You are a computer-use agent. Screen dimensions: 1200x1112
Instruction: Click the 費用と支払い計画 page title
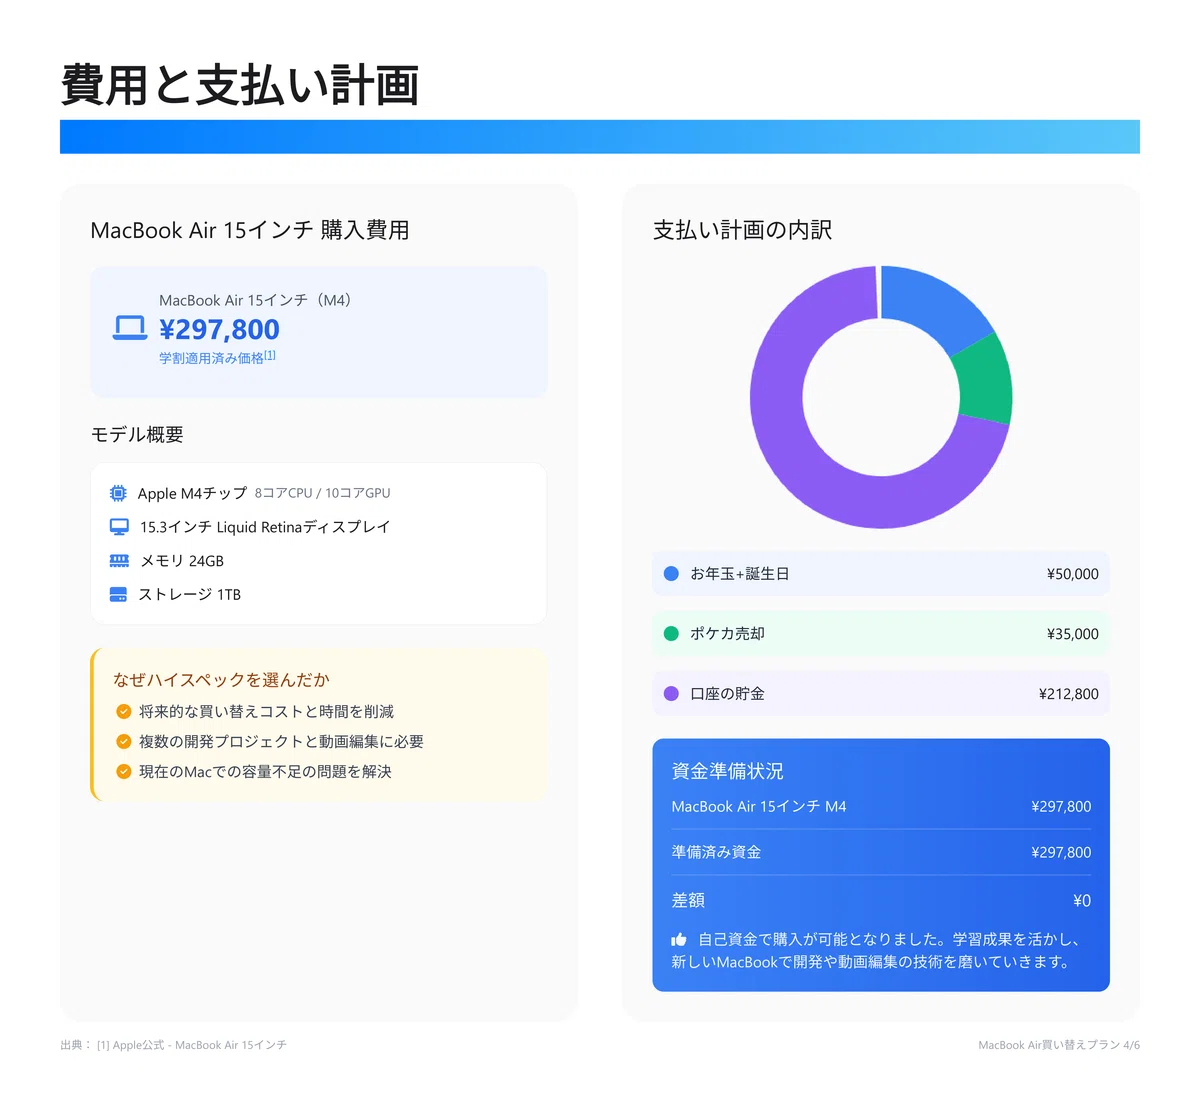[240, 85]
